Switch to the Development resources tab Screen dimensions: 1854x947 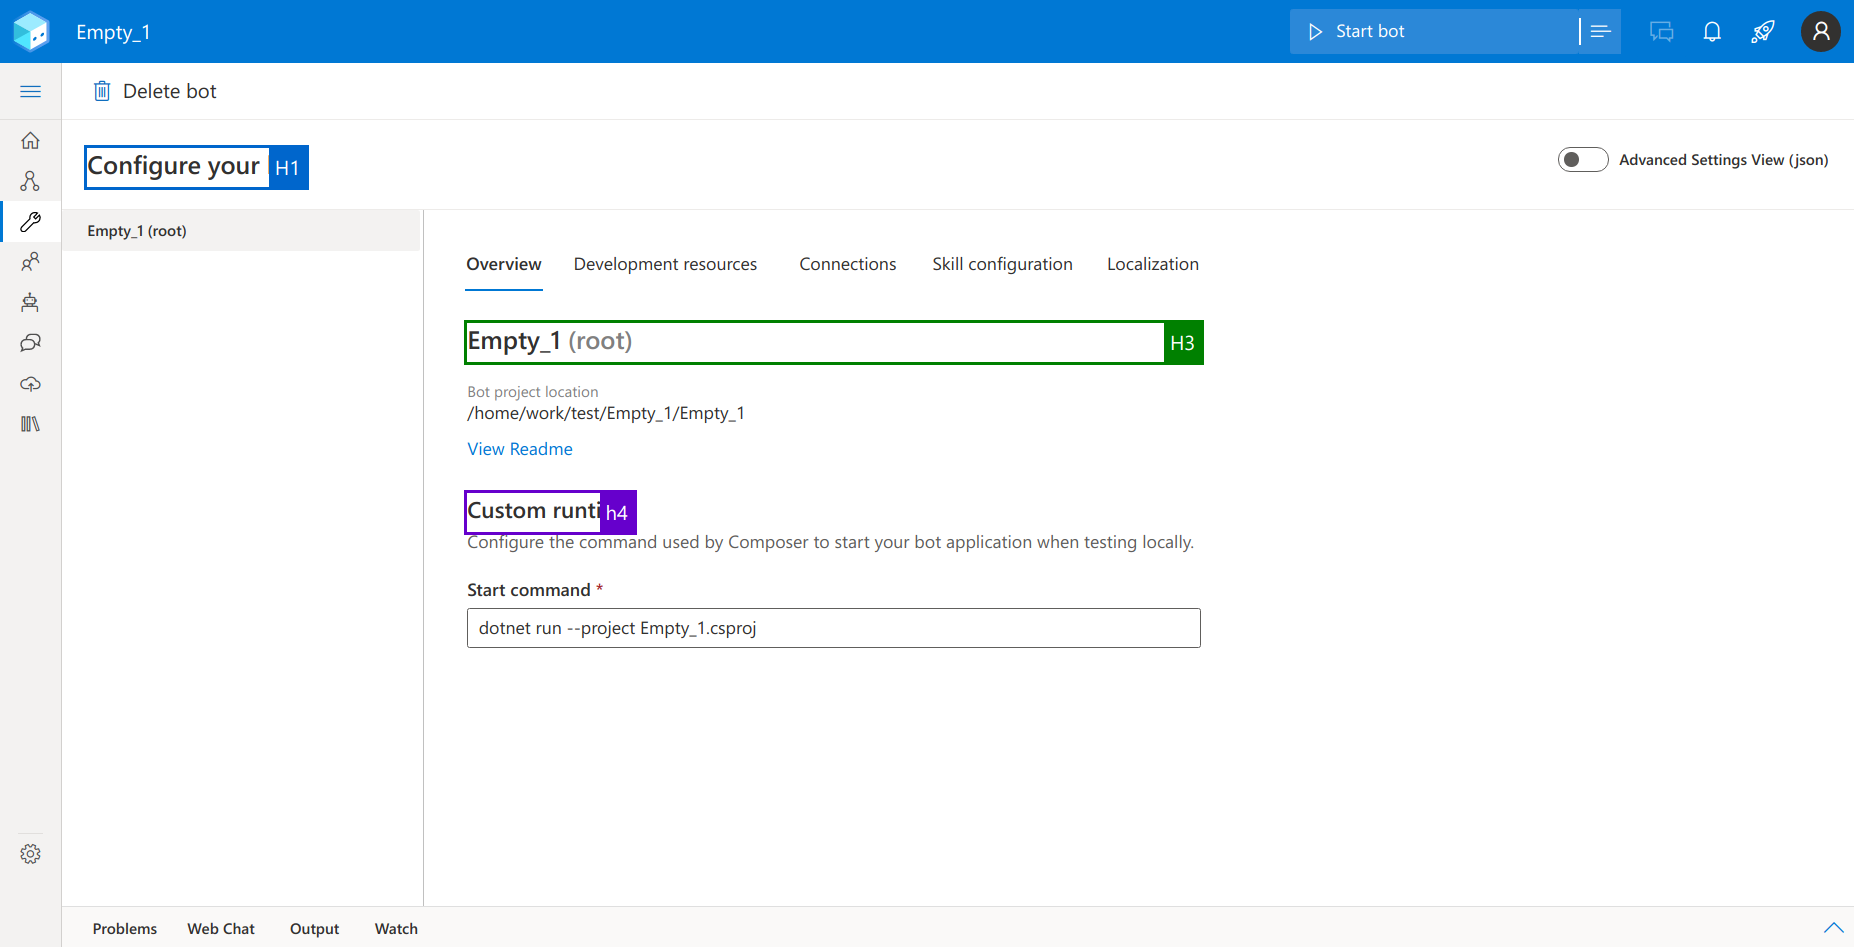tap(665, 264)
